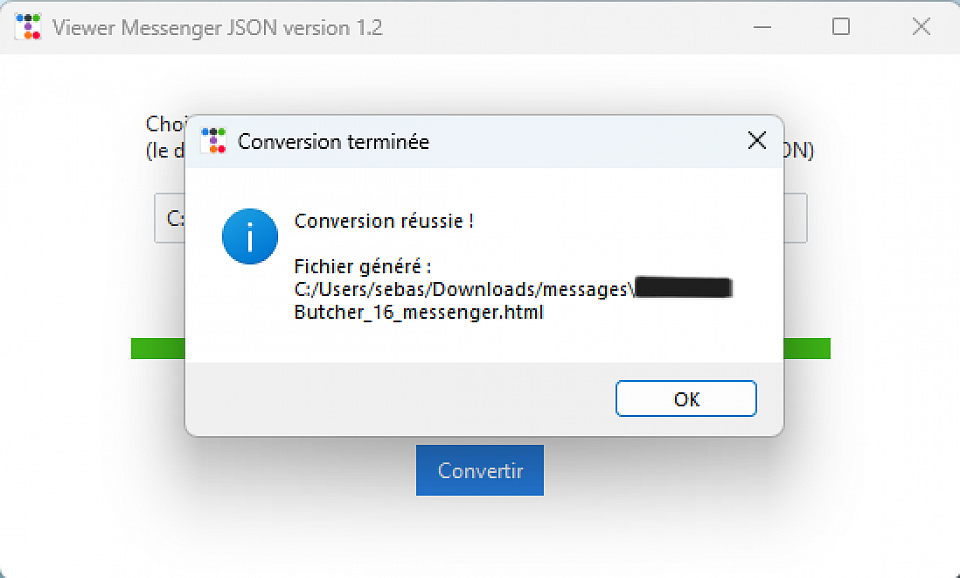Minimize the Viewer Messenger JSON window
This screenshot has width=960, height=578.
[x=761, y=27]
